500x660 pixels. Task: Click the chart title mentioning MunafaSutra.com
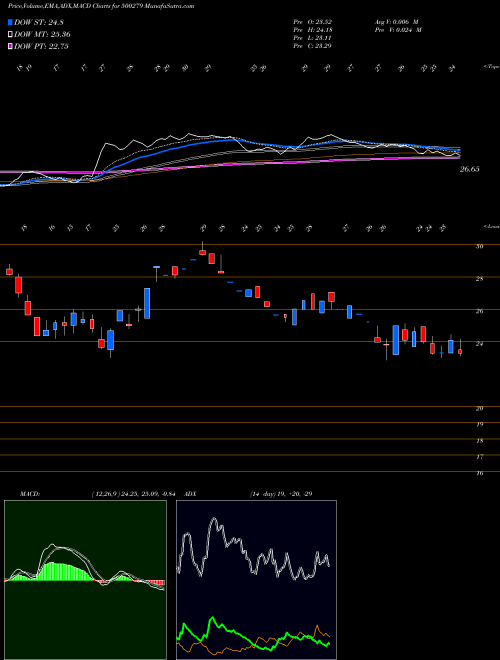tap(101, 7)
